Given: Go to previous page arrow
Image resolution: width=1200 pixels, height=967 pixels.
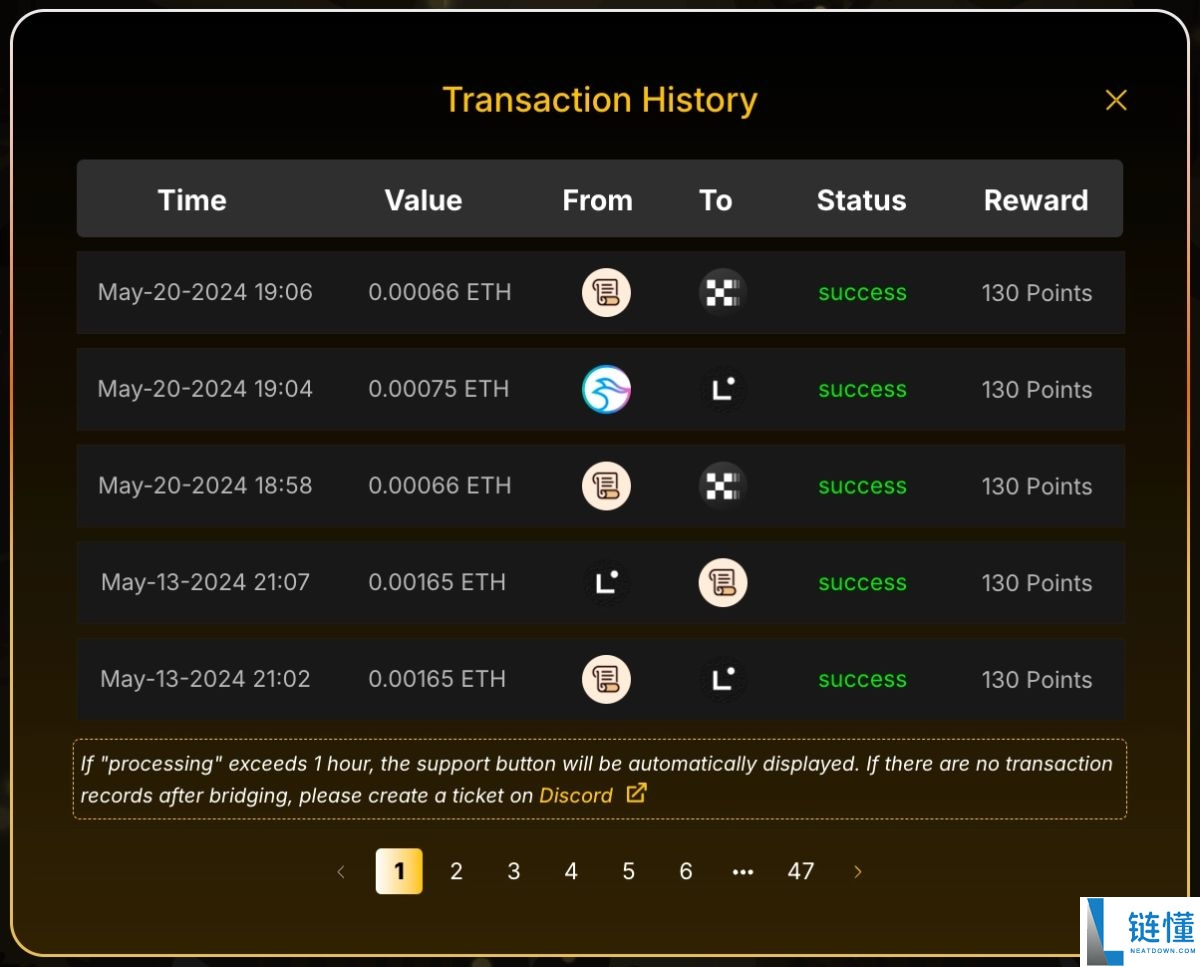Looking at the screenshot, I should 341,872.
